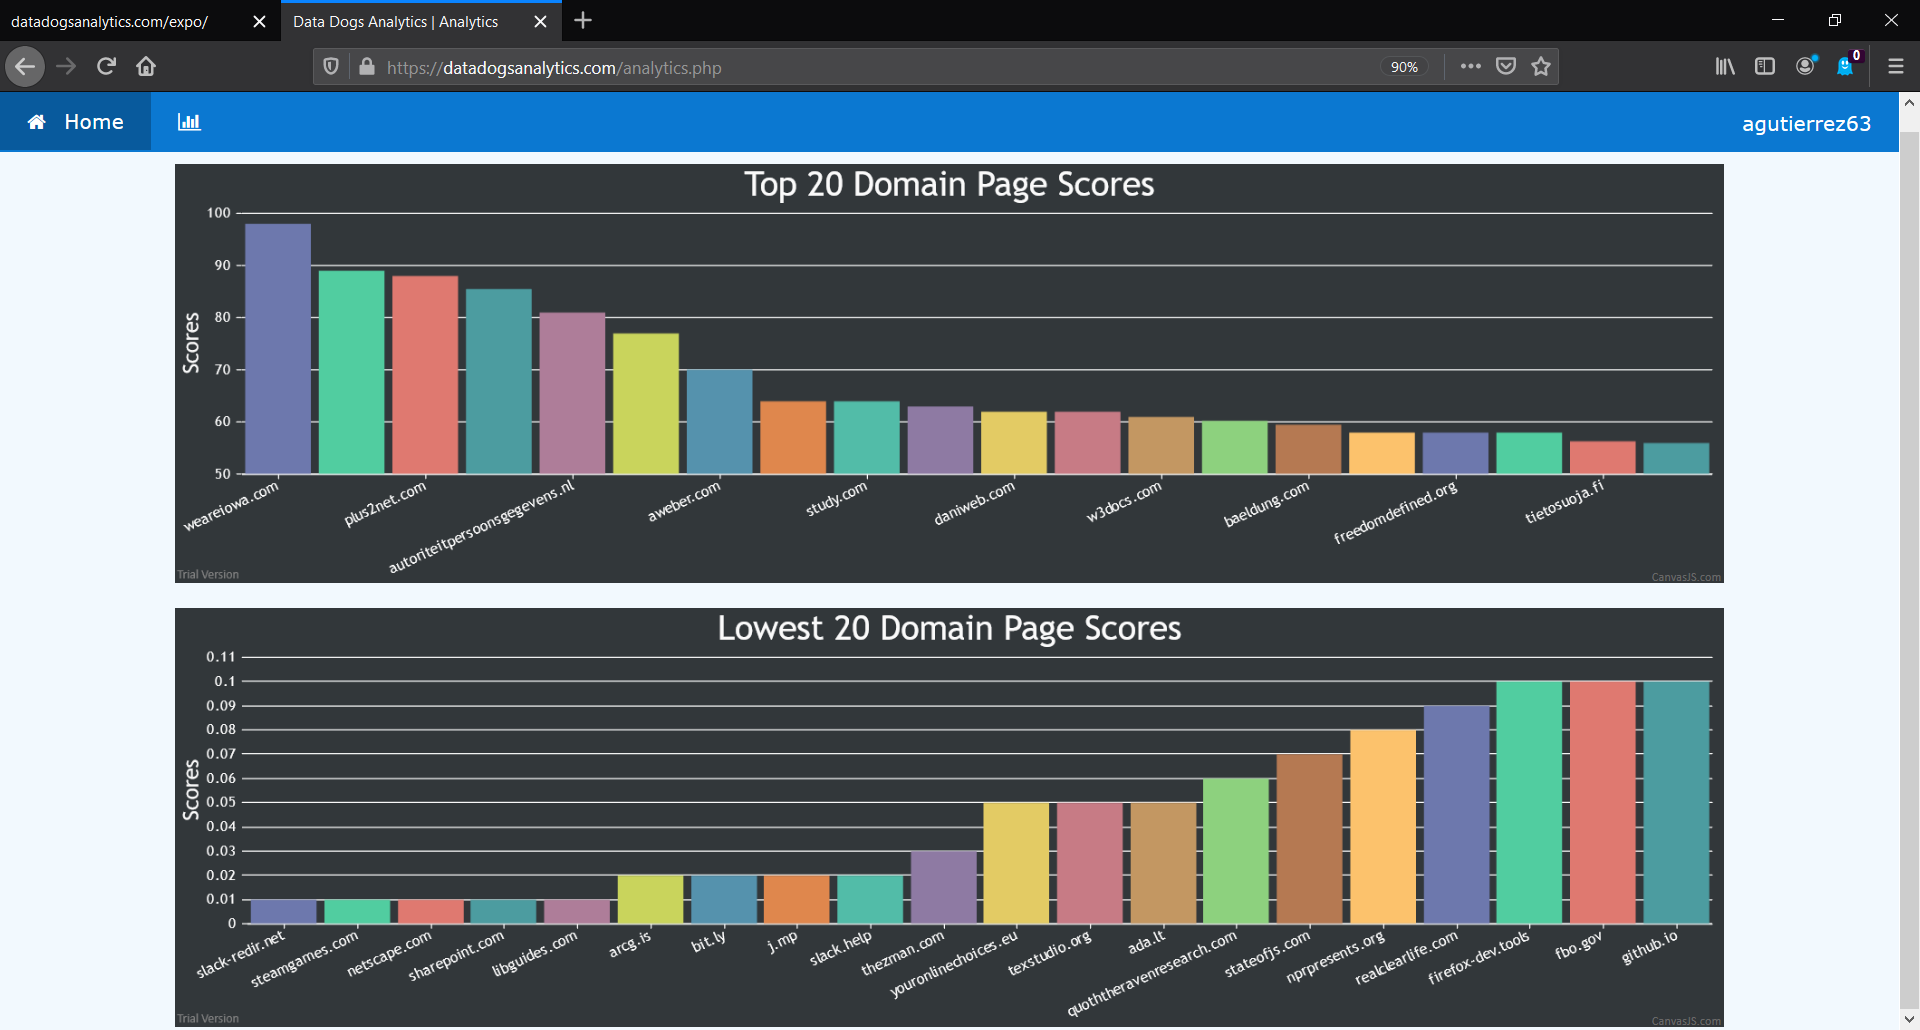Open the analytics bar chart icon in navbar

(x=189, y=122)
